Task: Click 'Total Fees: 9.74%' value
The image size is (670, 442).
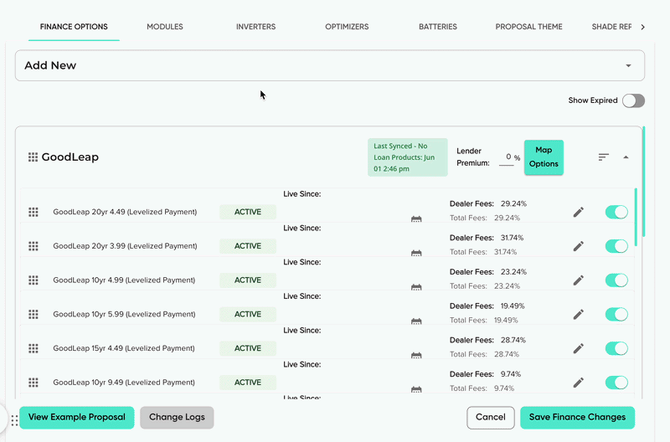Action: coord(482,388)
